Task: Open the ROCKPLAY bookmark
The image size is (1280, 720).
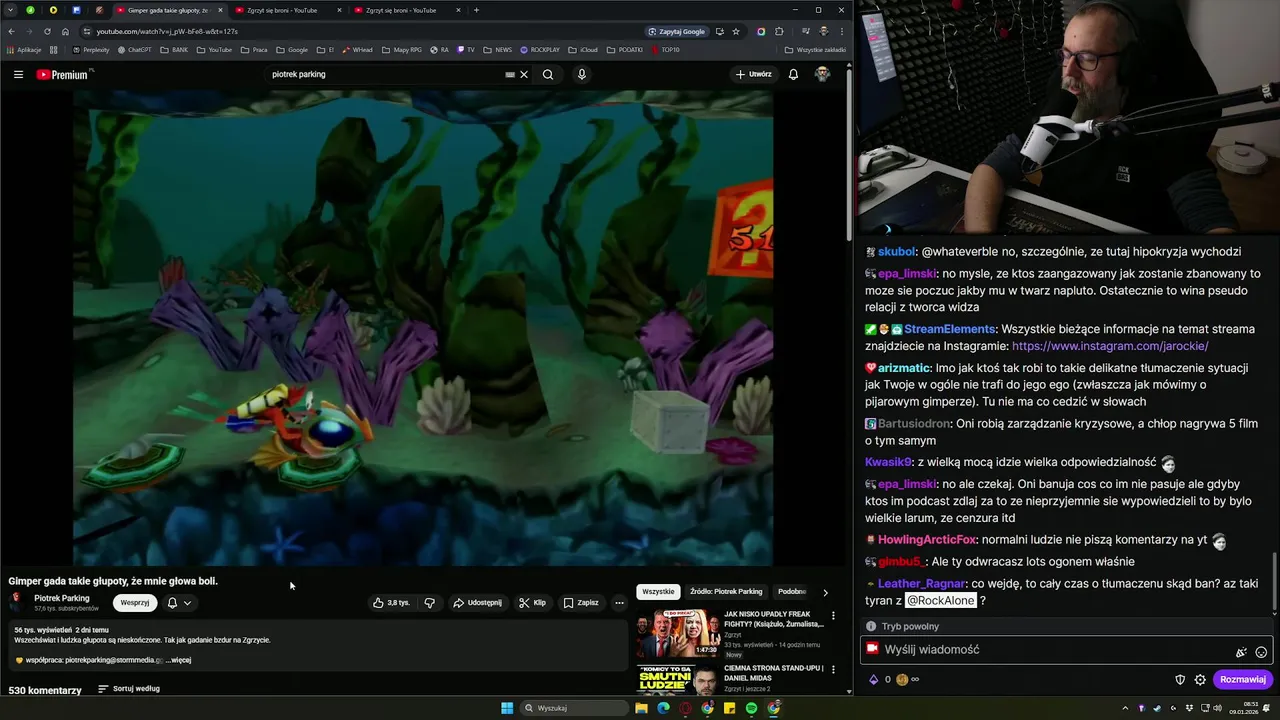Action: [540, 49]
